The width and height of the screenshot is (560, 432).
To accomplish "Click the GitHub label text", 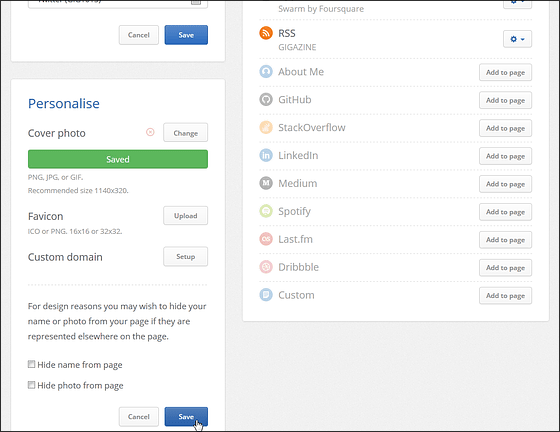I will (x=295, y=100).
